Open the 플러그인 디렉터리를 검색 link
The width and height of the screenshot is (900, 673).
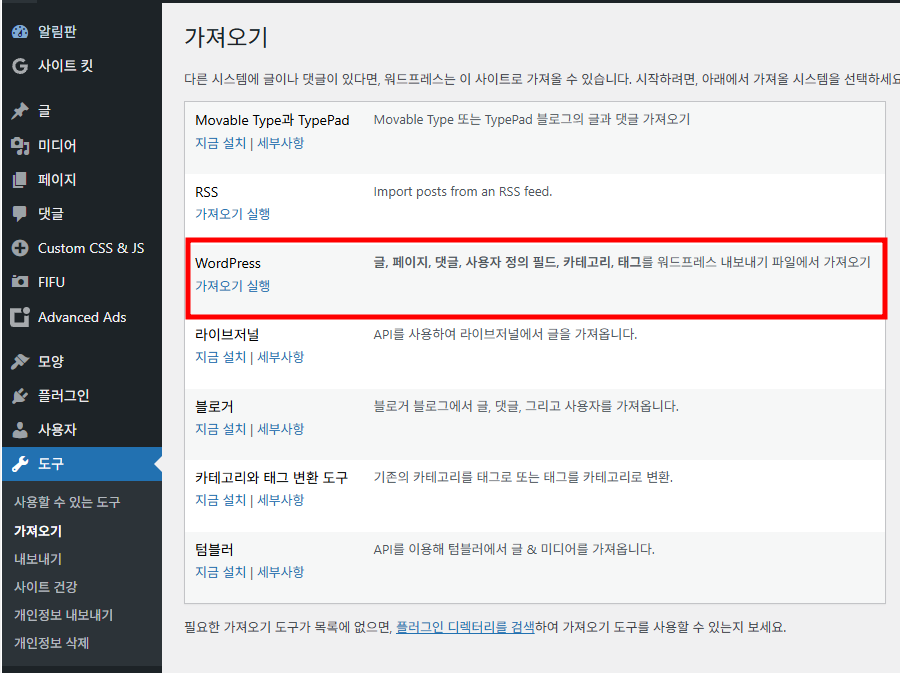click(x=465, y=627)
